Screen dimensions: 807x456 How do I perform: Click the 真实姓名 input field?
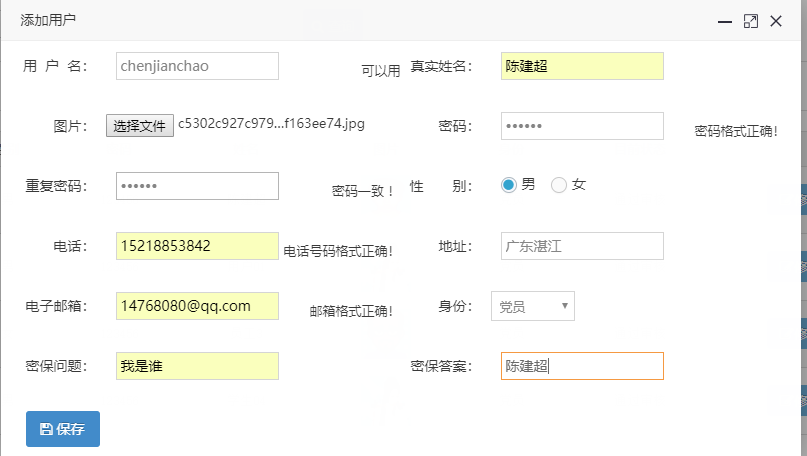point(582,66)
